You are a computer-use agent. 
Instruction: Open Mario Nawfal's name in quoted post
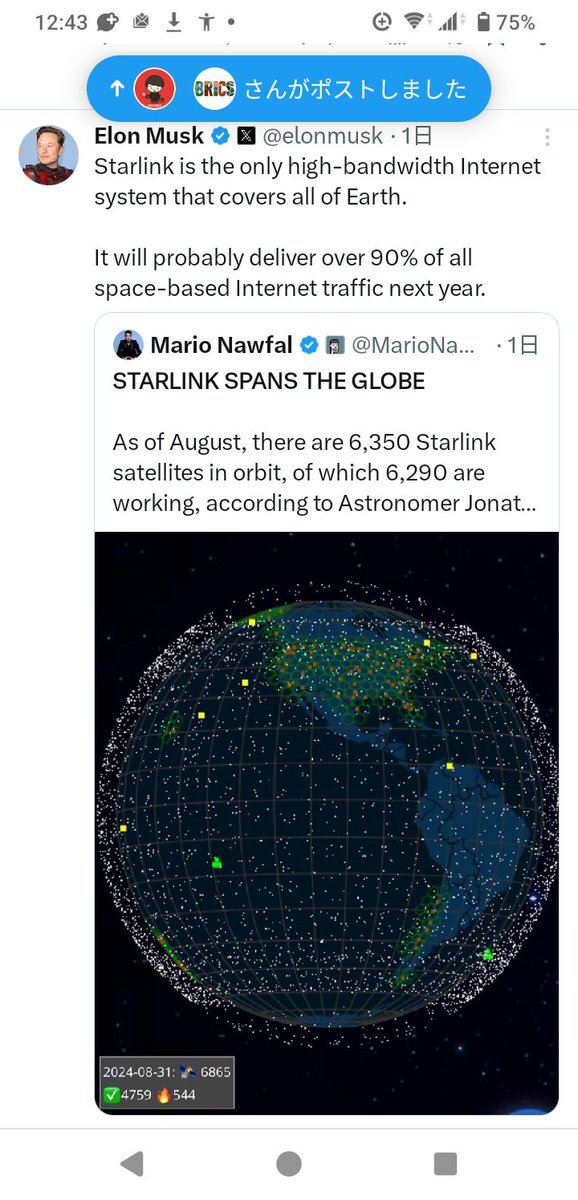pos(221,345)
